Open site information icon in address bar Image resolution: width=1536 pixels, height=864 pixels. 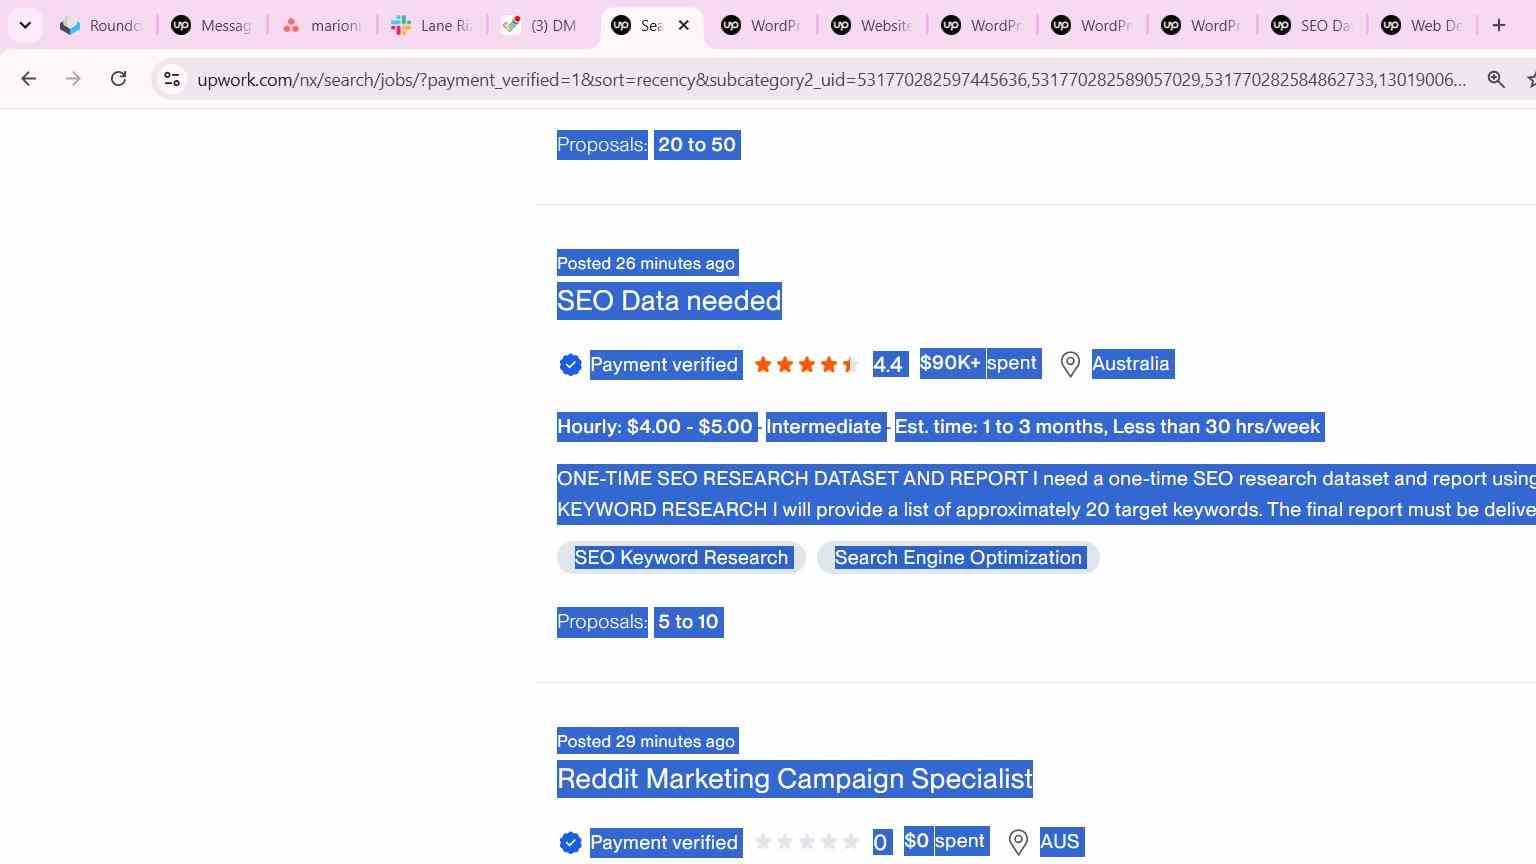pyautogui.click(x=172, y=79)
